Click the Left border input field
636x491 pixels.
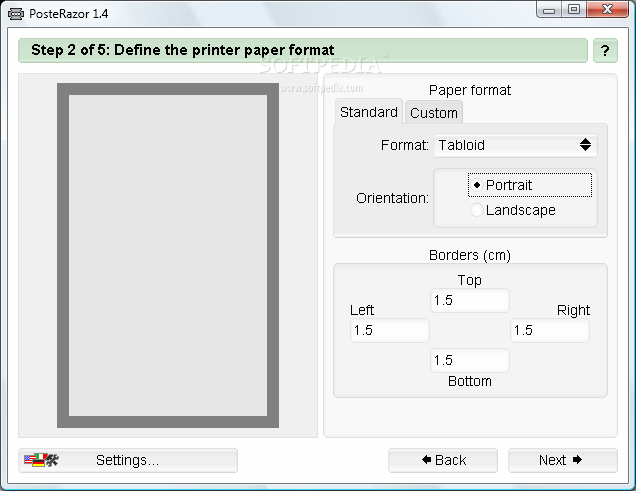tap(390, 330)
